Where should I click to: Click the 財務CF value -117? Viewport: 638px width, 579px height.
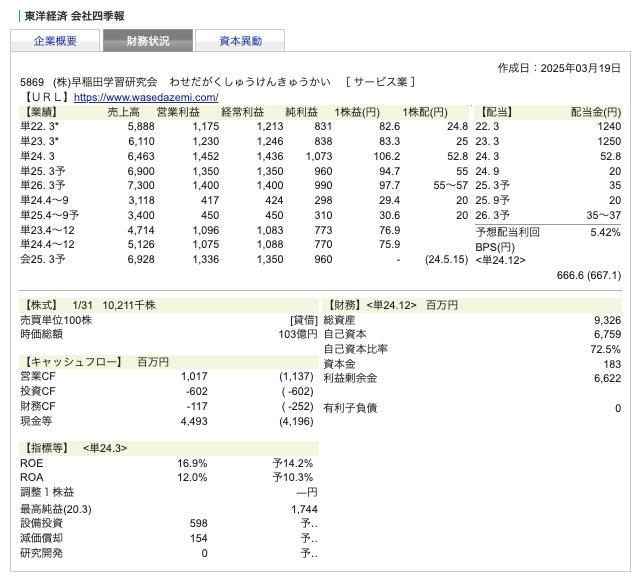pos(197,406)
